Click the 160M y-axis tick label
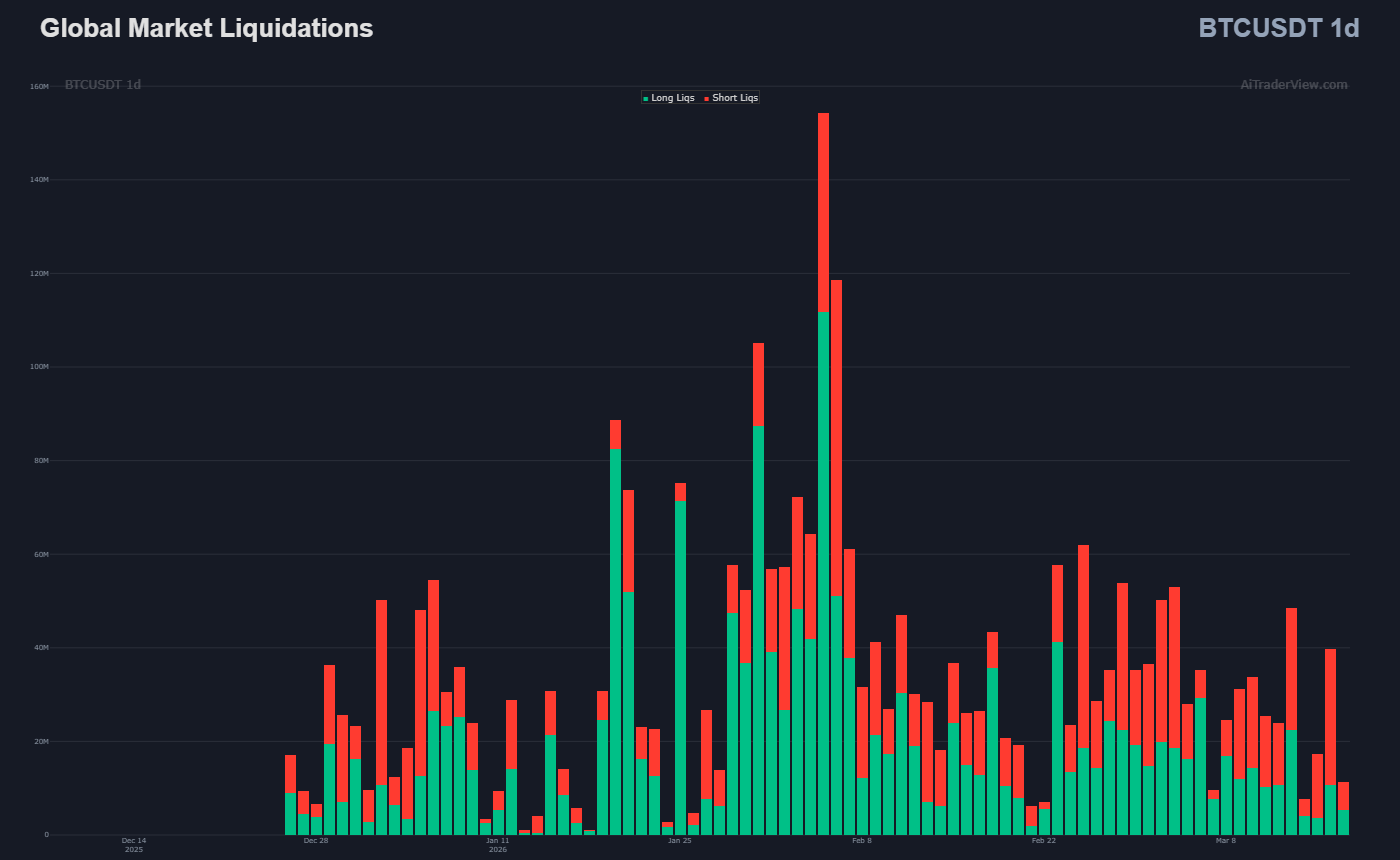 coord(39,87)
